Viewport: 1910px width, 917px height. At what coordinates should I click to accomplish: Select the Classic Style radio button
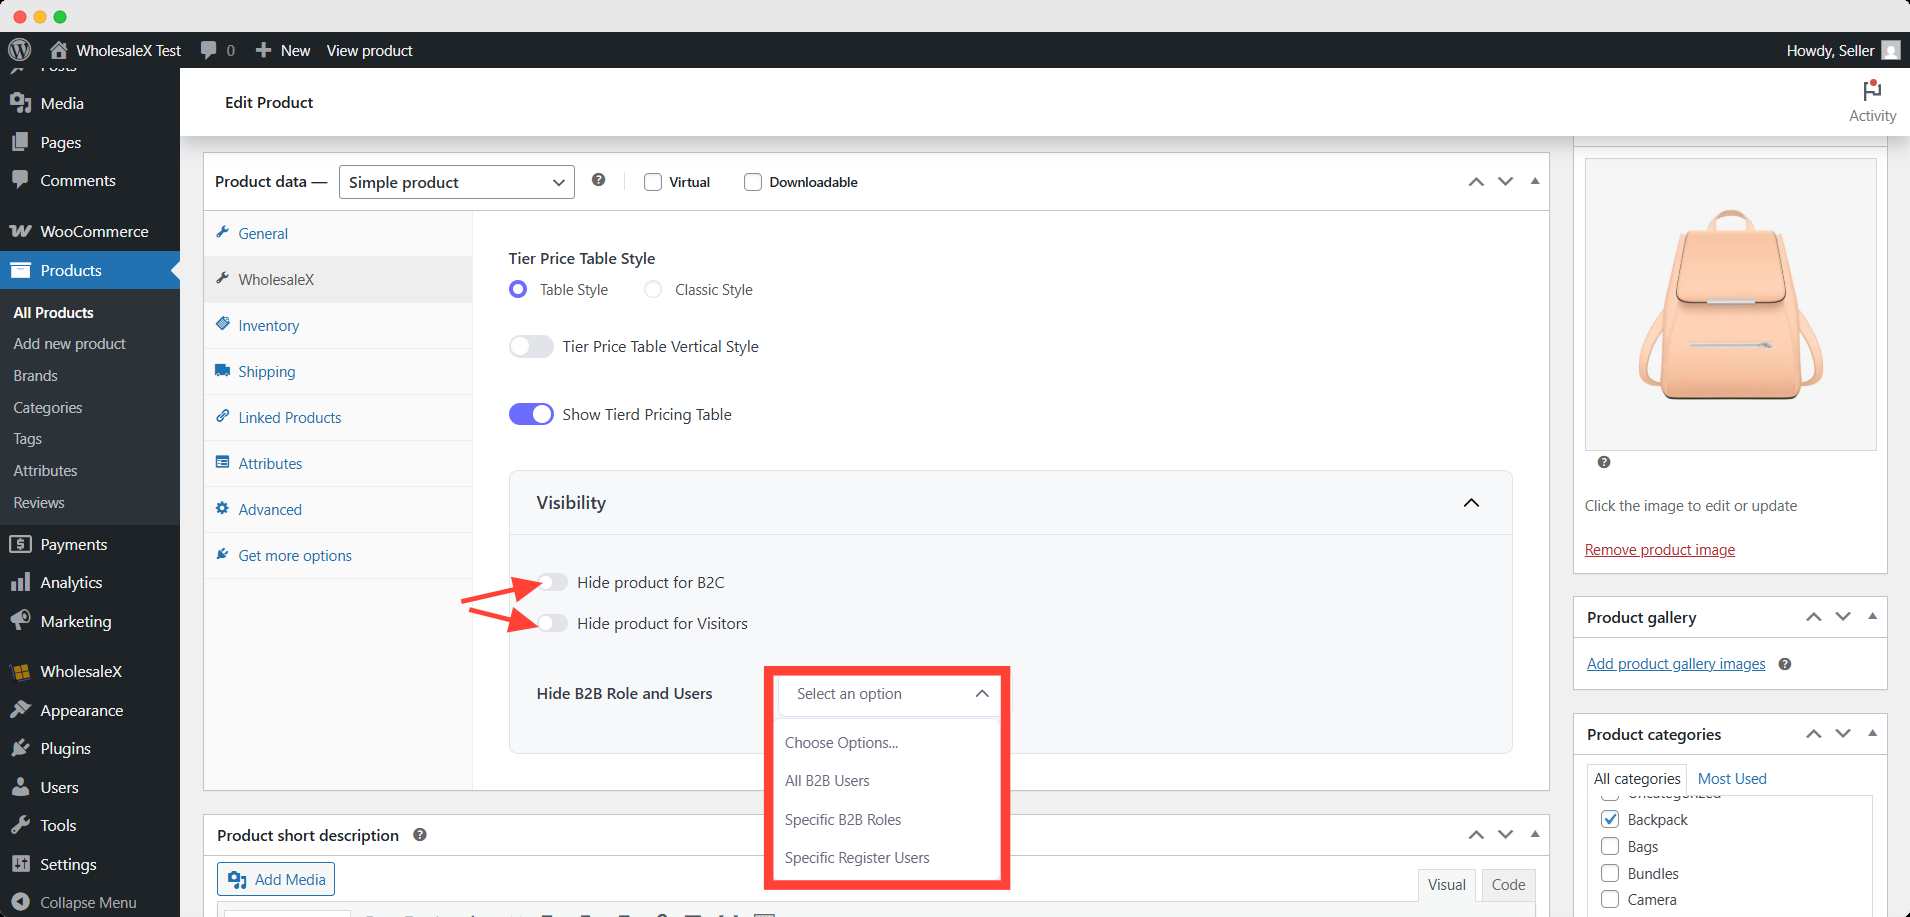point(653,289)
